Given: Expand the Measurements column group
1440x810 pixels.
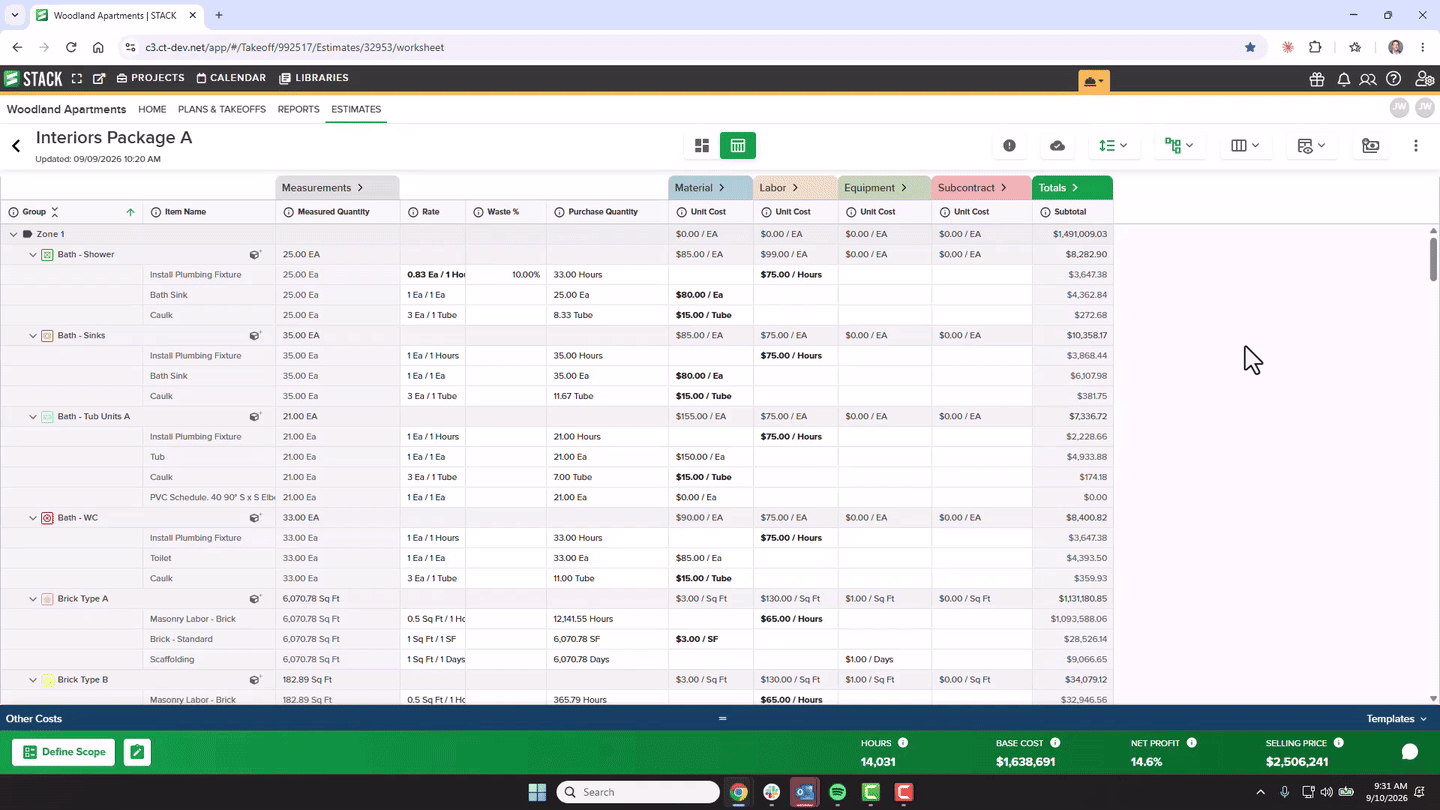Looking at the screenshot, I should point(360,188).
